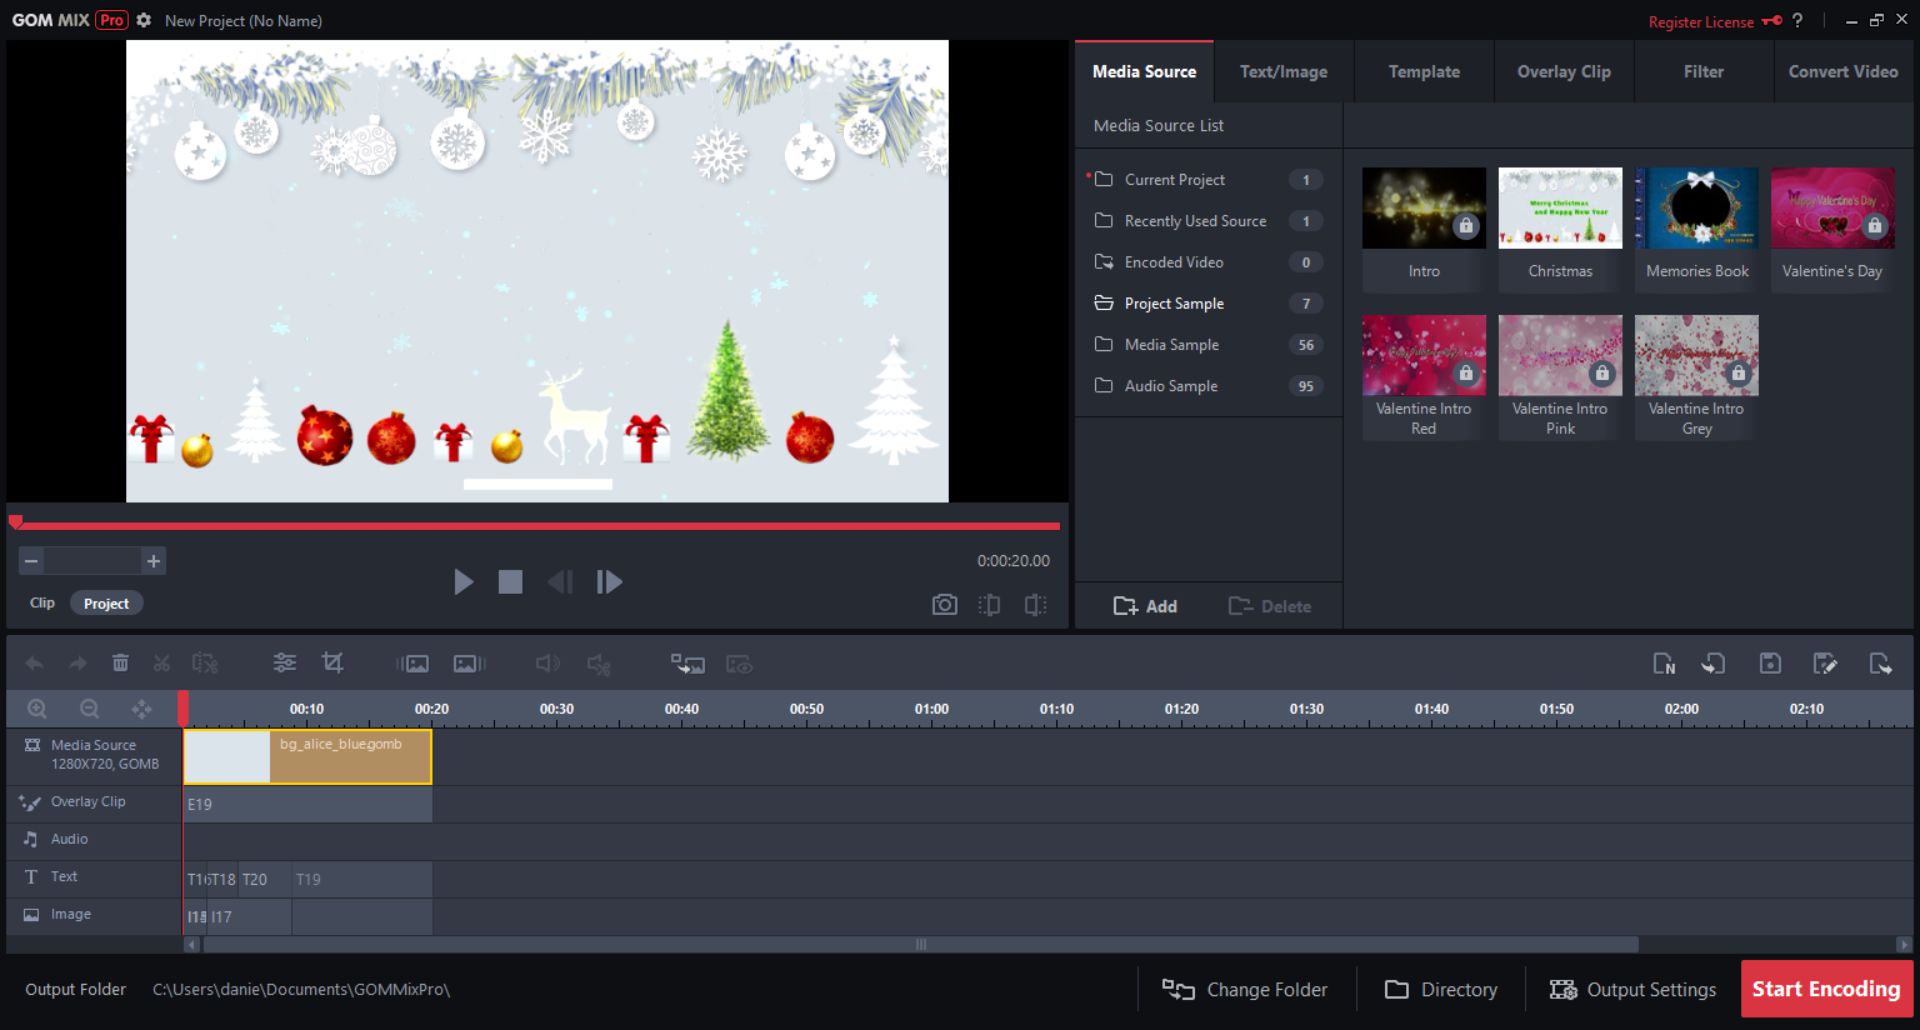
Task: Open the video adjustment sliders icon
Action: click(x=284, y=663)
